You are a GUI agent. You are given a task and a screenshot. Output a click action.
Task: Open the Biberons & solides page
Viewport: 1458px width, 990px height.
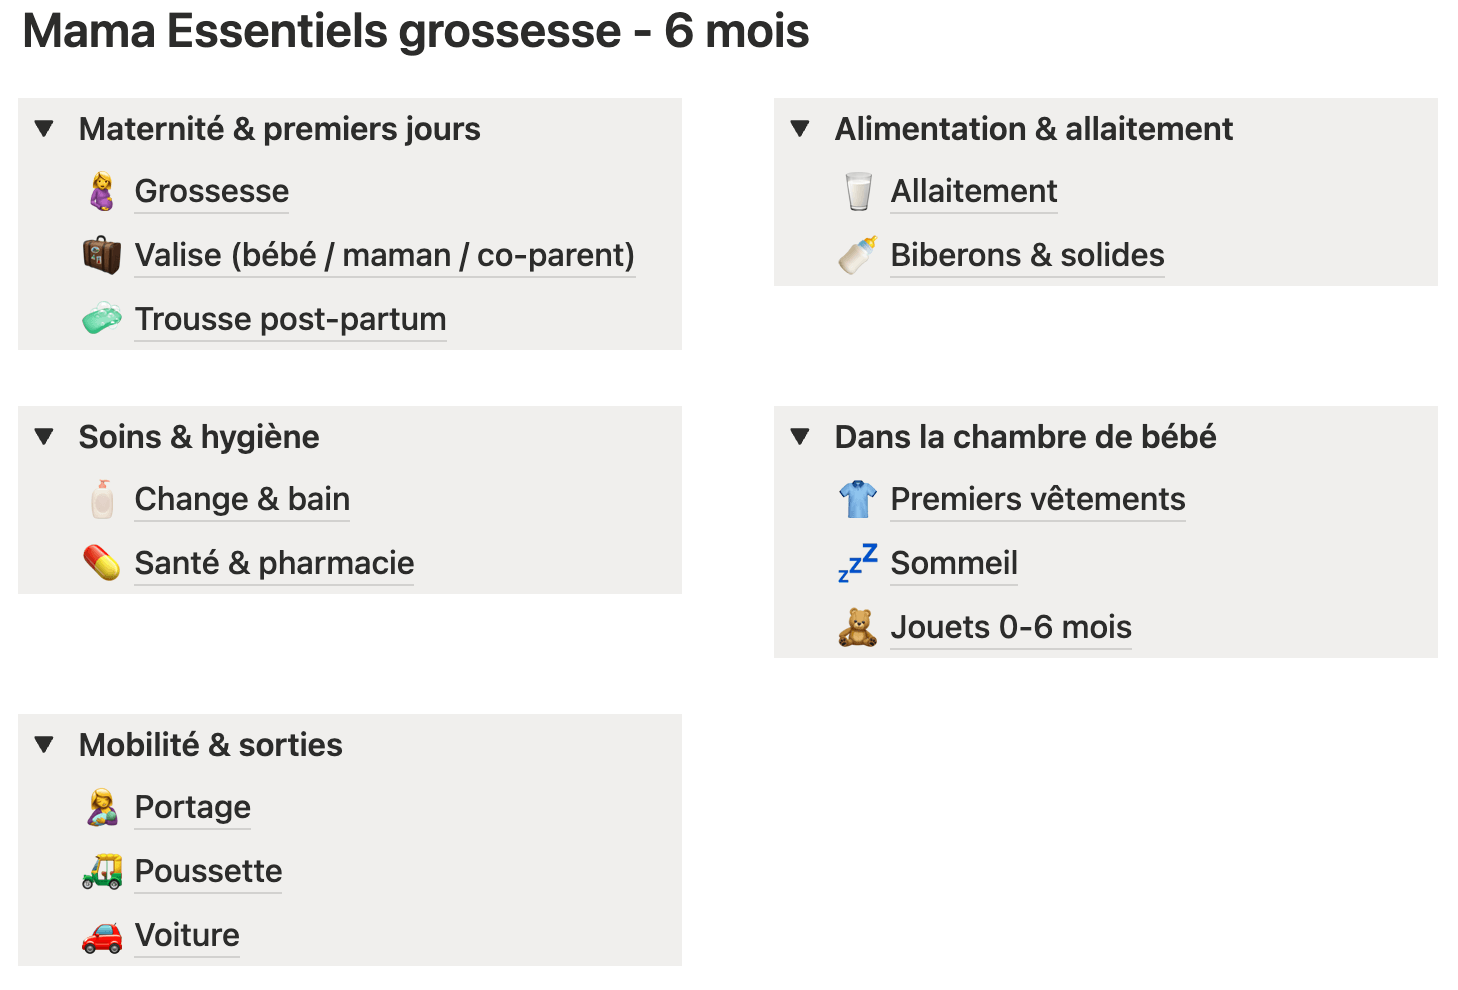1027,255
